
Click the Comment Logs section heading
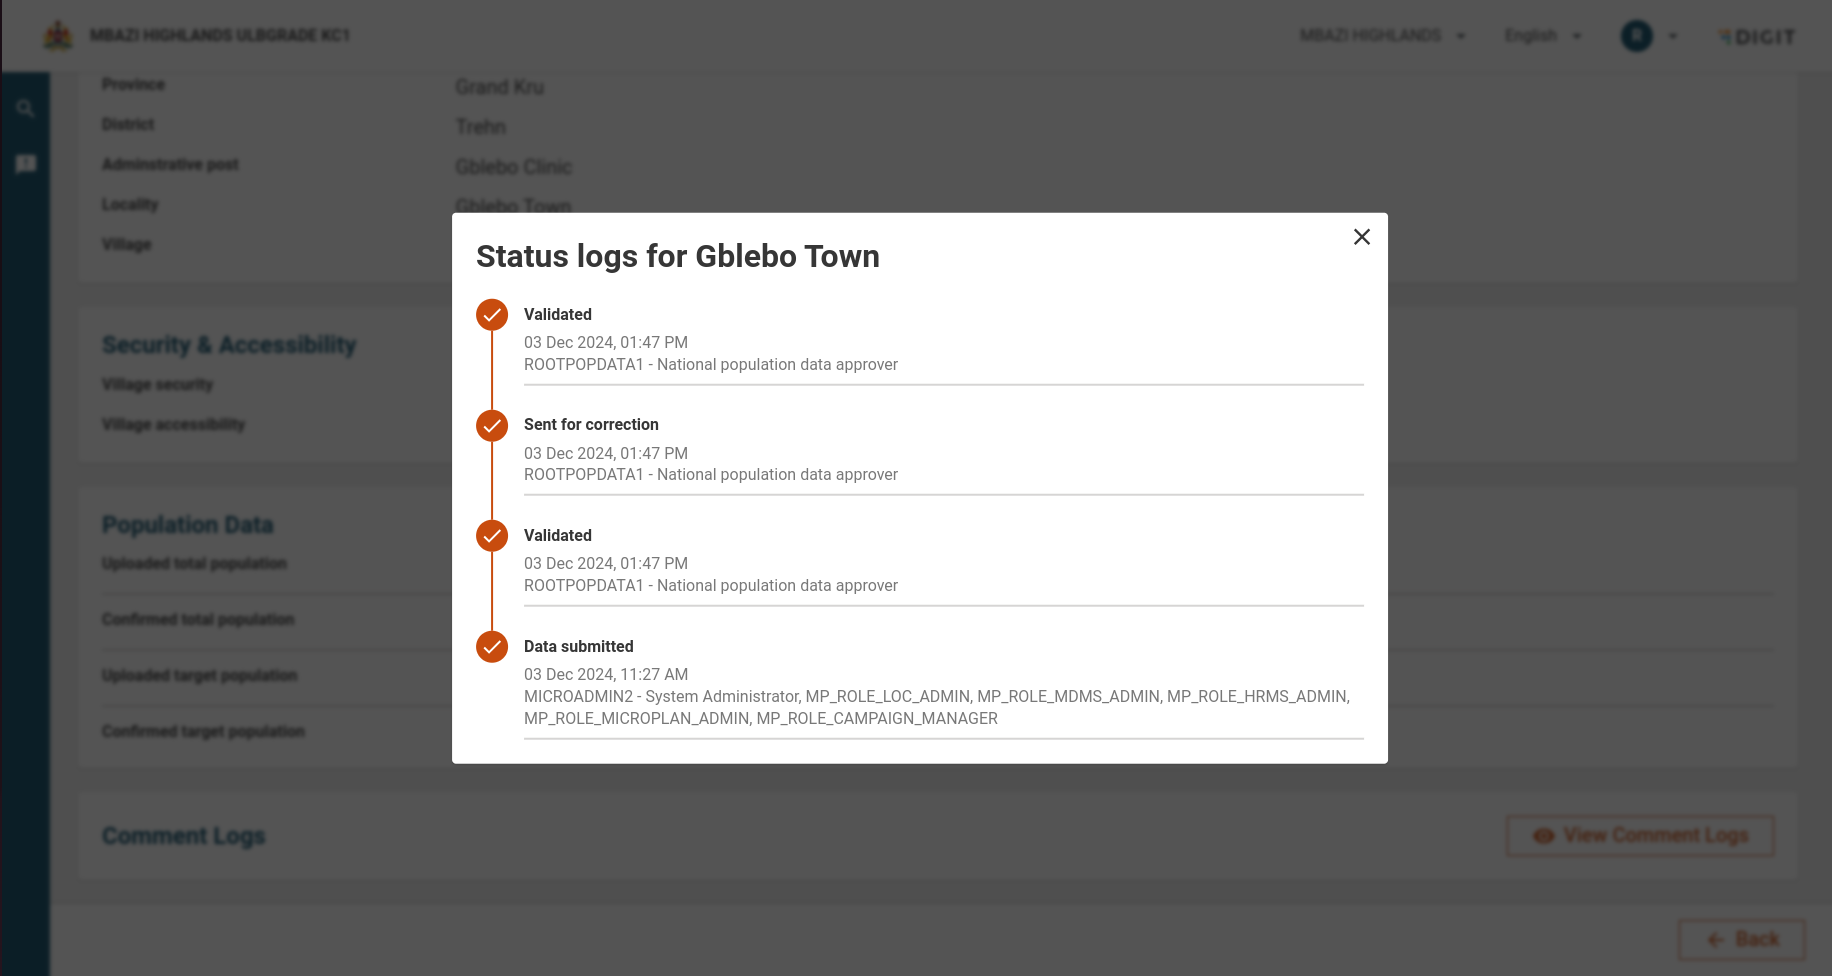[x=184, y=836]
